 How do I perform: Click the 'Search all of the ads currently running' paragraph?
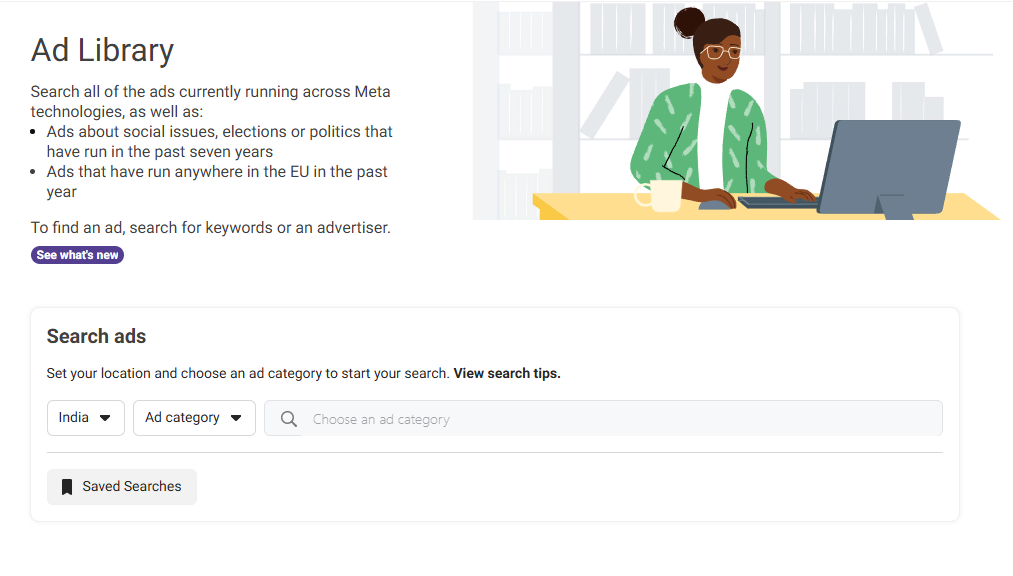coord(211,101)
